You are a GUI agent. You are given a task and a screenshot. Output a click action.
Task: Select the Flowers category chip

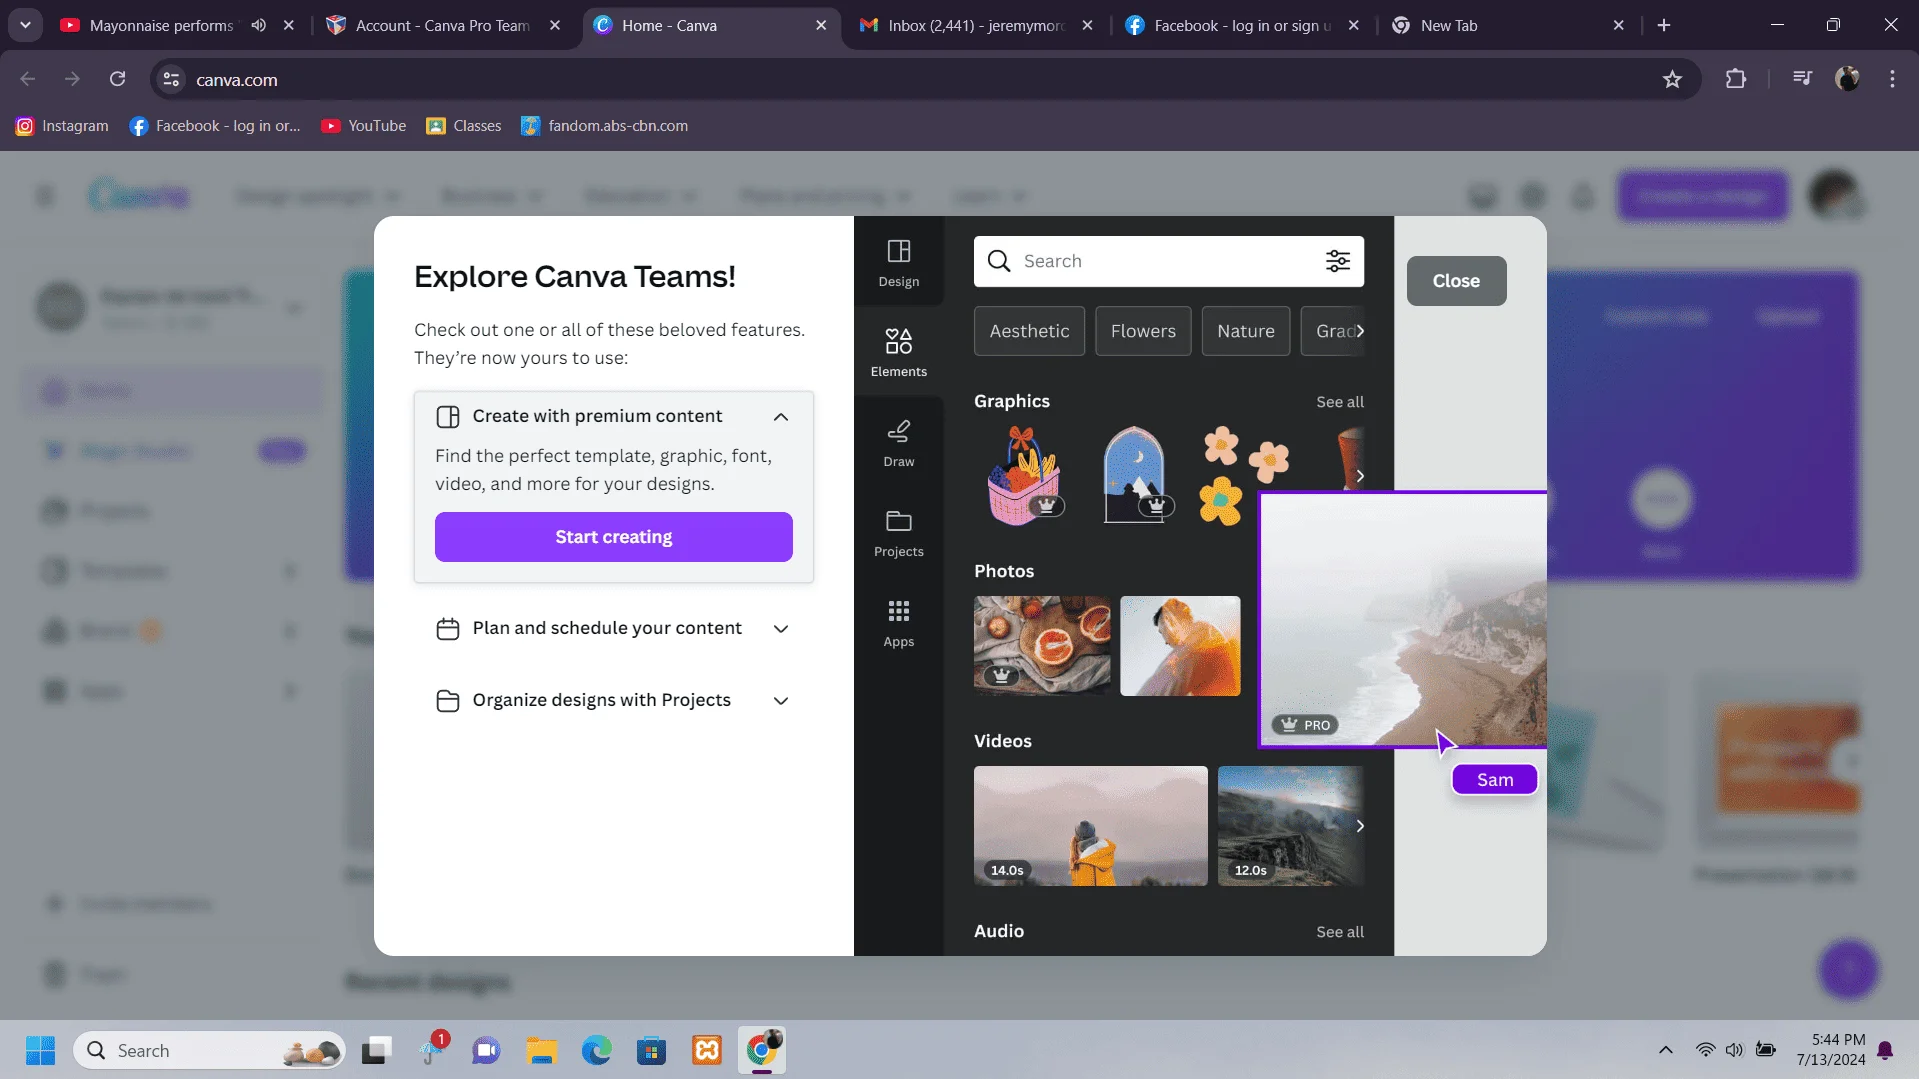pos(1143,331)
